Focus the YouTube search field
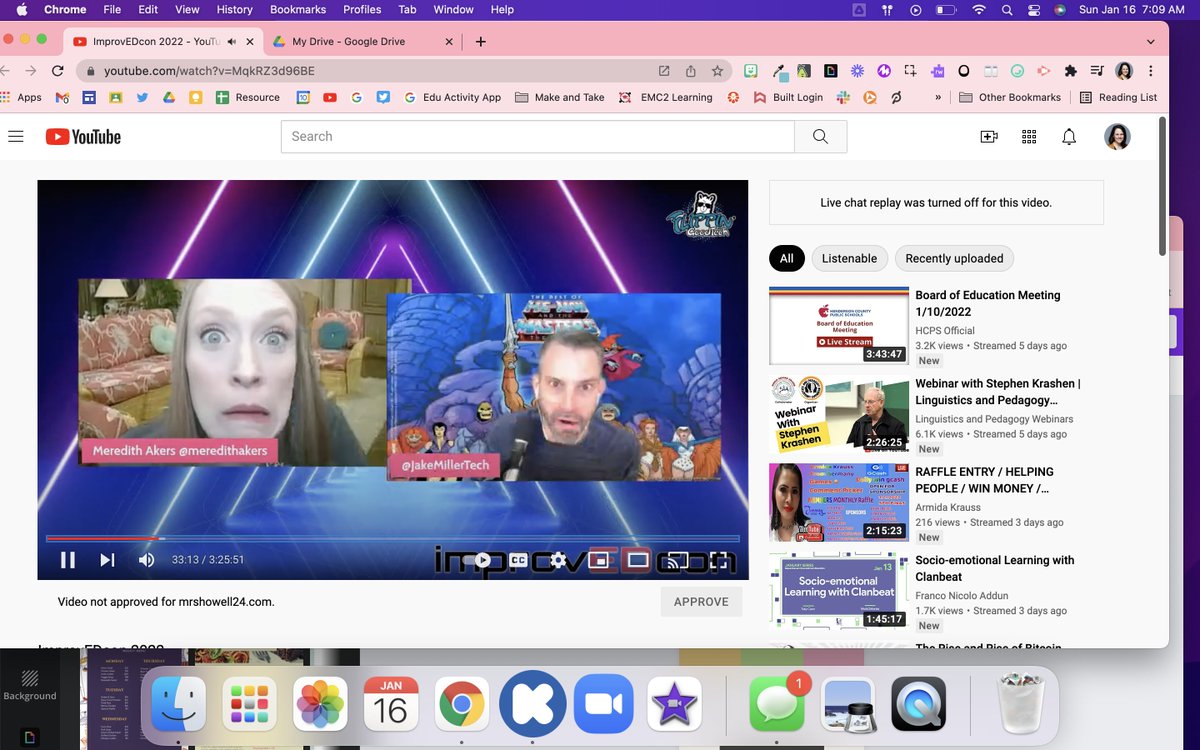The image size is (1200, 750). click(537, 136)
